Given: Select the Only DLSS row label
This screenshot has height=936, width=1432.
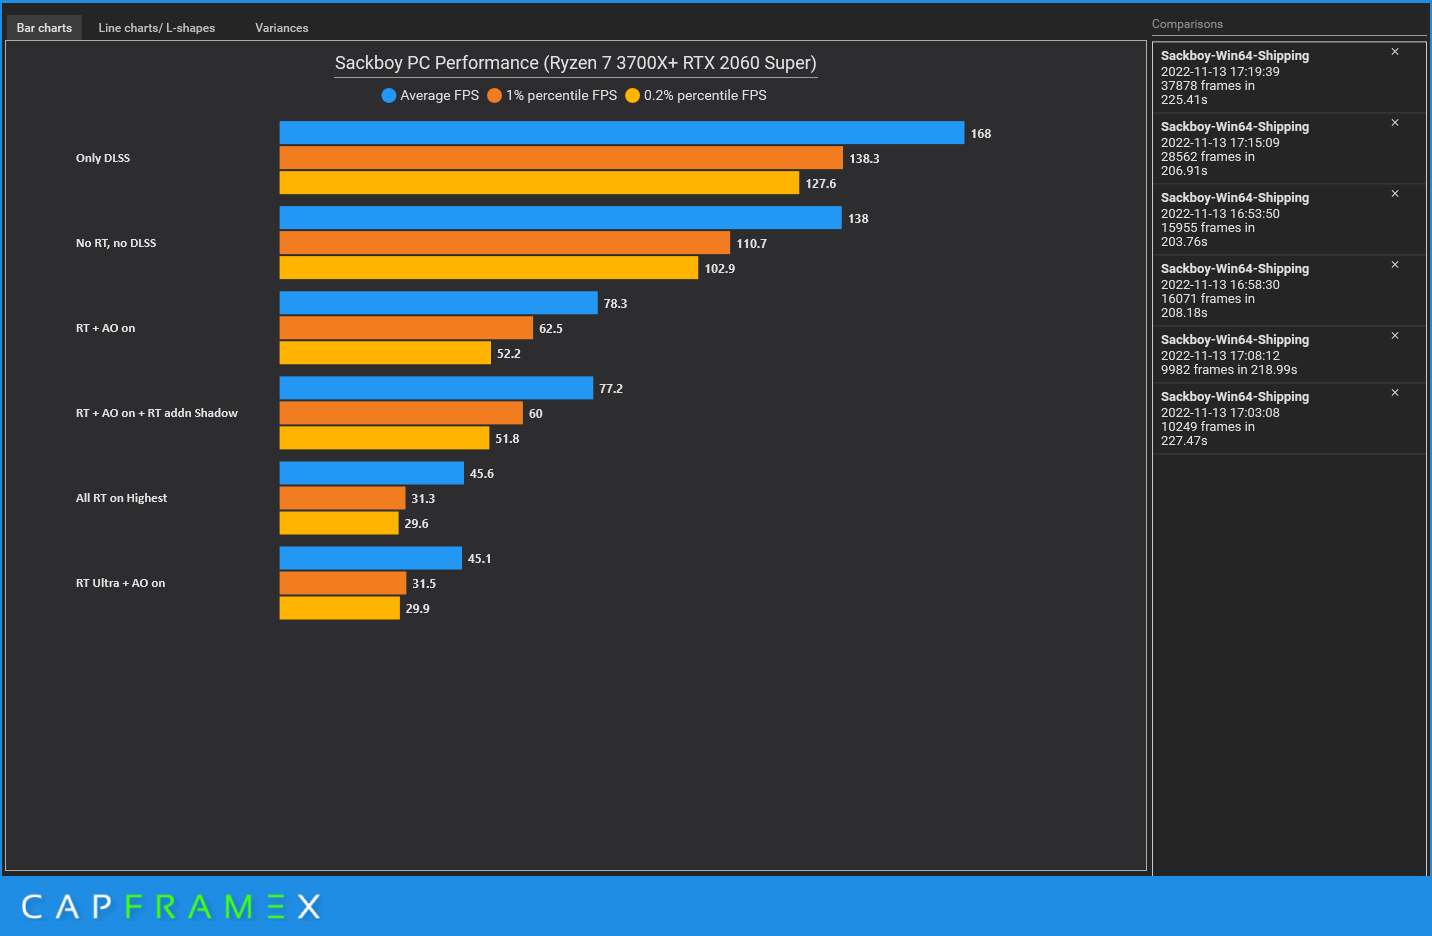Looking at the screenshot, I should (103, 158).
